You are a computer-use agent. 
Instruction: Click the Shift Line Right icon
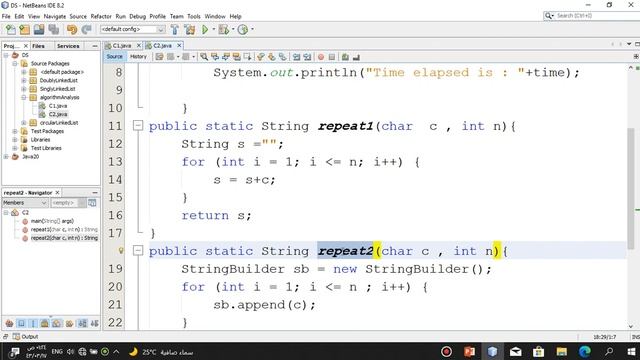307,57
